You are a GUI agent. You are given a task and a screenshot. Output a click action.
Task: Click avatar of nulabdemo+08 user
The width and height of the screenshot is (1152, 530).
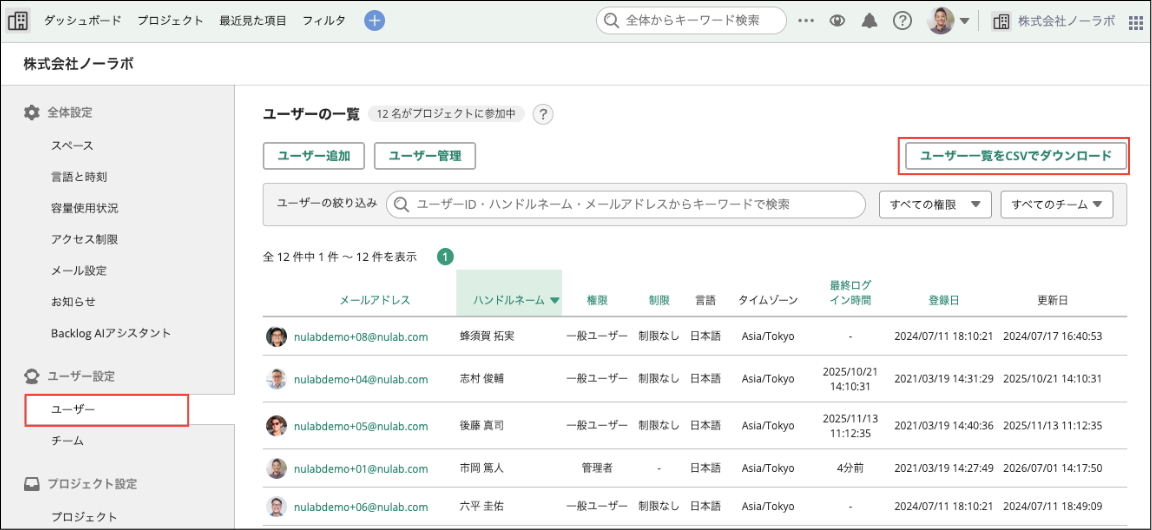click(x=276, y=336)
